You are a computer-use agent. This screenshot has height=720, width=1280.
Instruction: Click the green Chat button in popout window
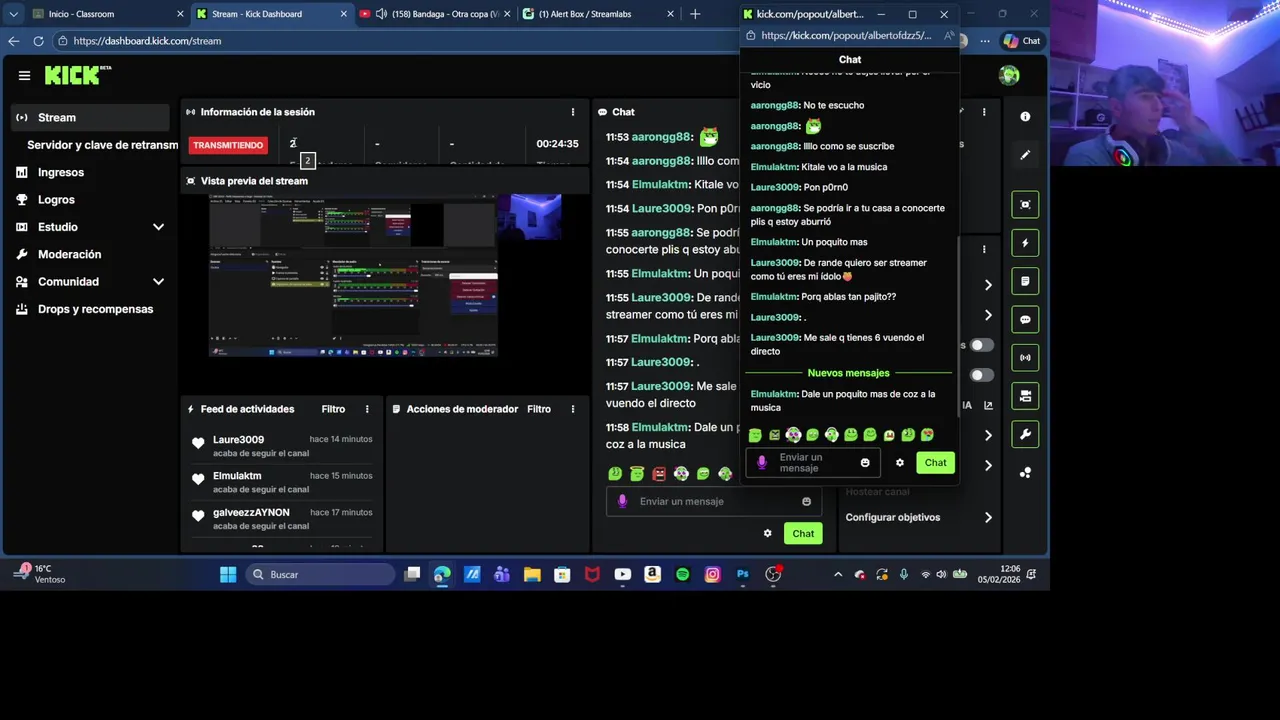click(935, 462)
